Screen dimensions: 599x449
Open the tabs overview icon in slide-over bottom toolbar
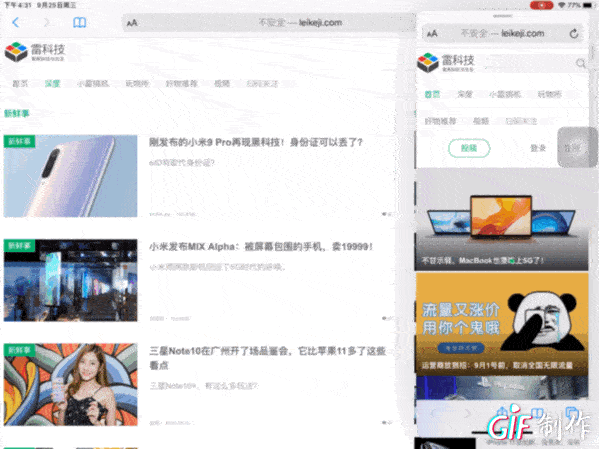pyautogui.click(x=571, y=413)
